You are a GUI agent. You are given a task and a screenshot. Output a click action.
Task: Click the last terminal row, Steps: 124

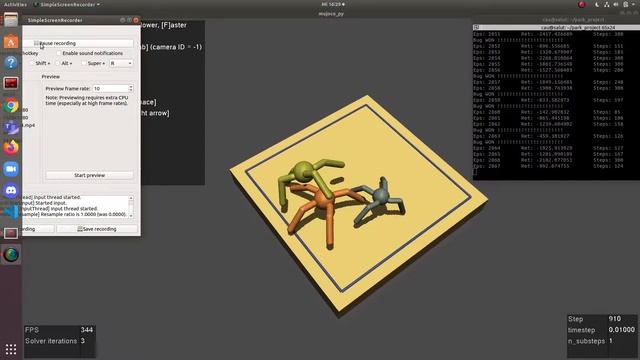pyautogui.click(x=549, y=166)
